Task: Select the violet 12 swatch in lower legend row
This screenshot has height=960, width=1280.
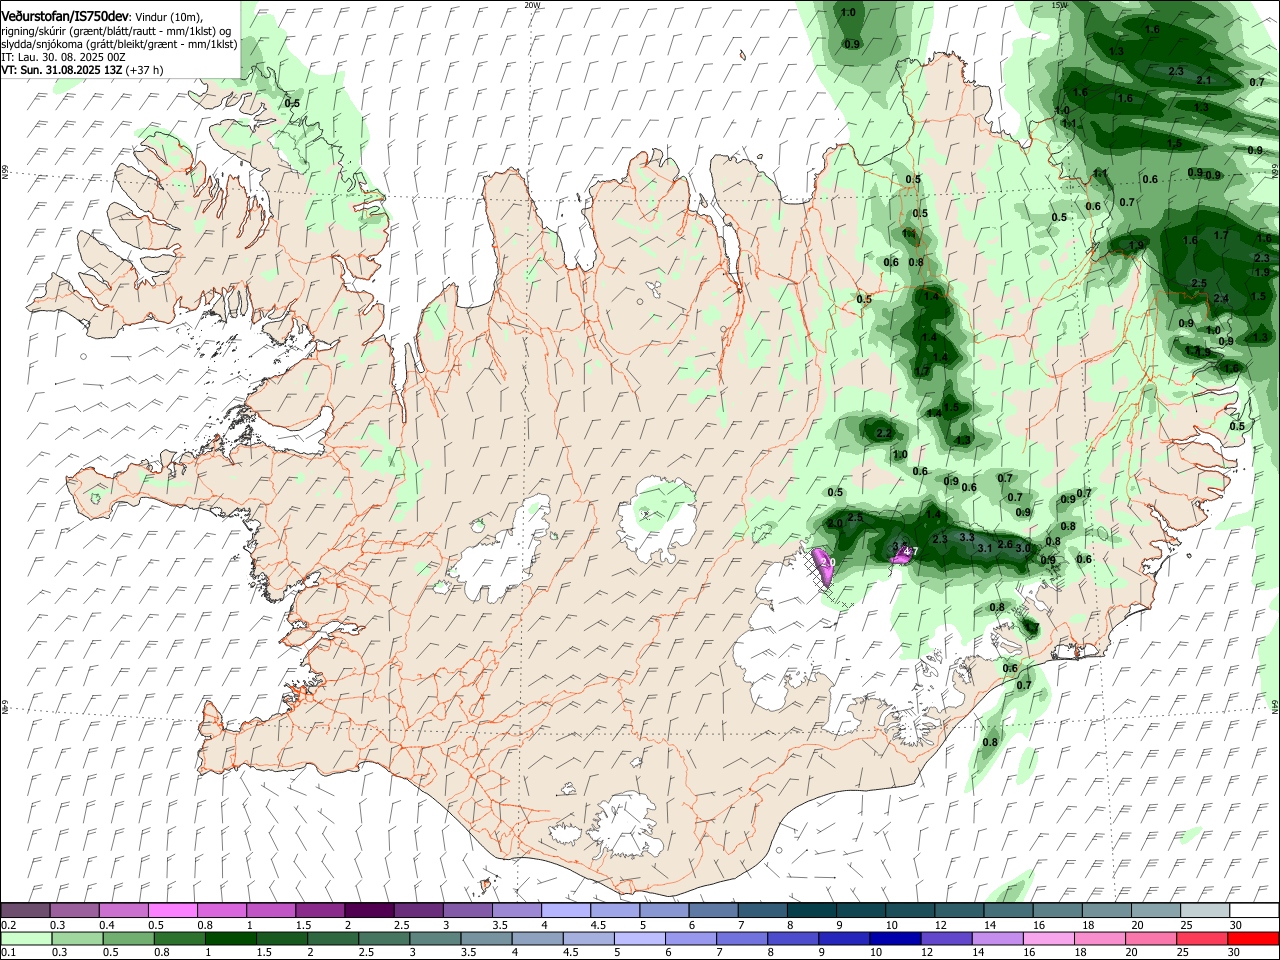Action: point(946,938)
